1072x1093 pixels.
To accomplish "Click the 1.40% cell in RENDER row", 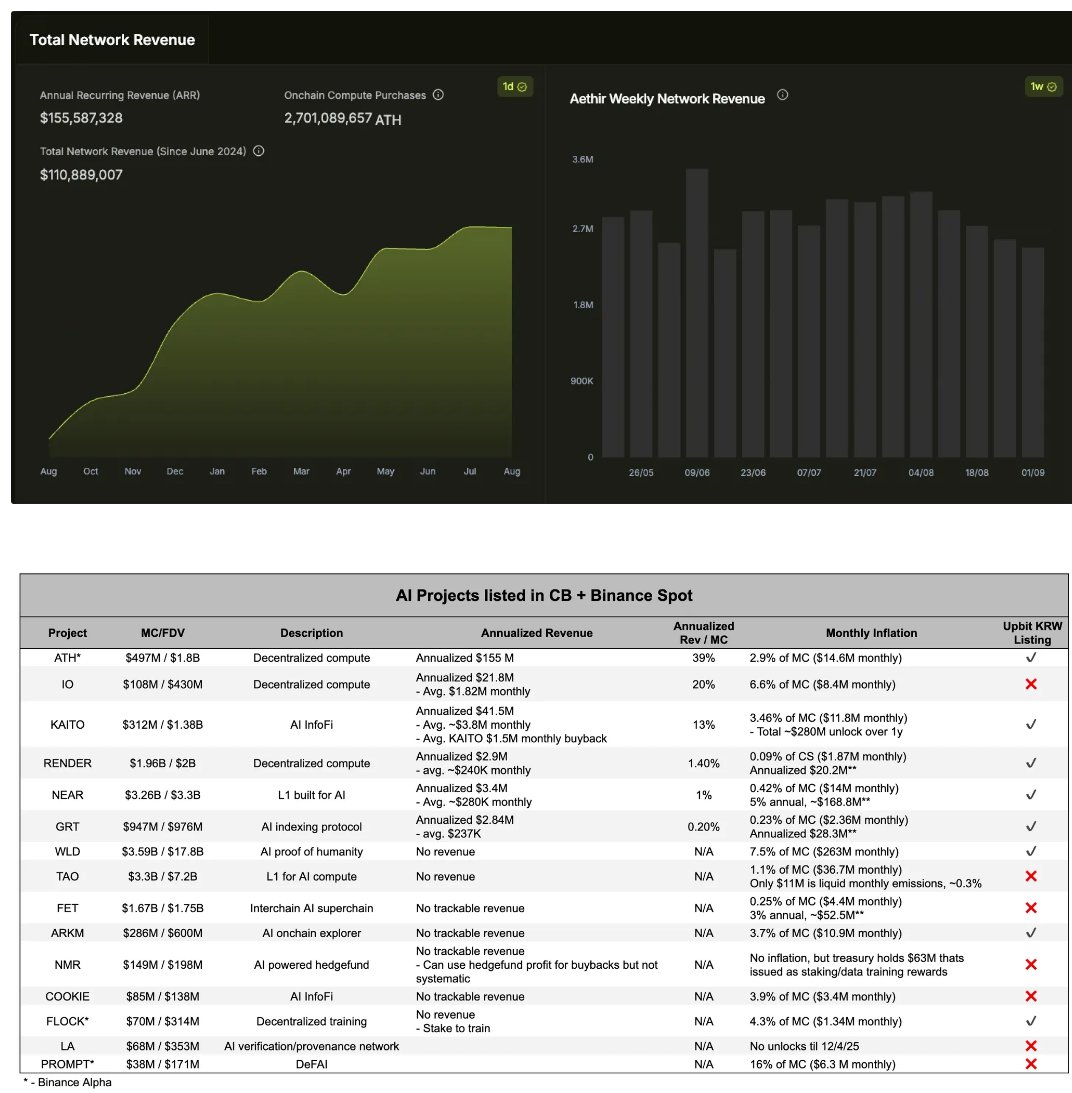I will [703, 763].
